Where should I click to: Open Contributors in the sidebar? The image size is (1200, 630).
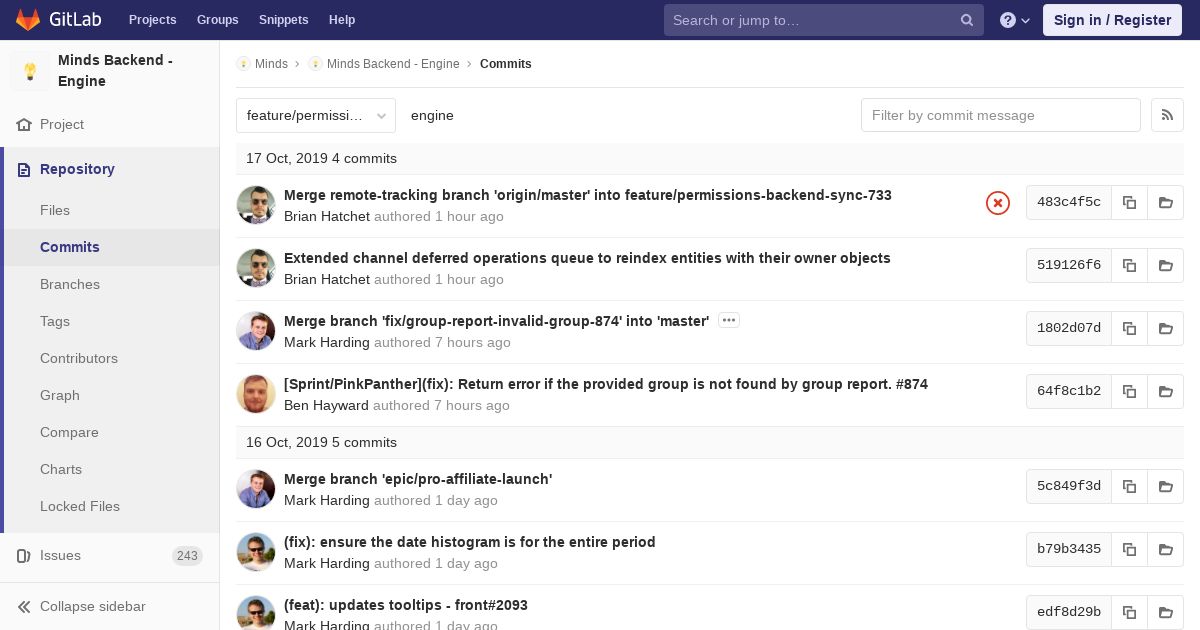click(79, 358)
